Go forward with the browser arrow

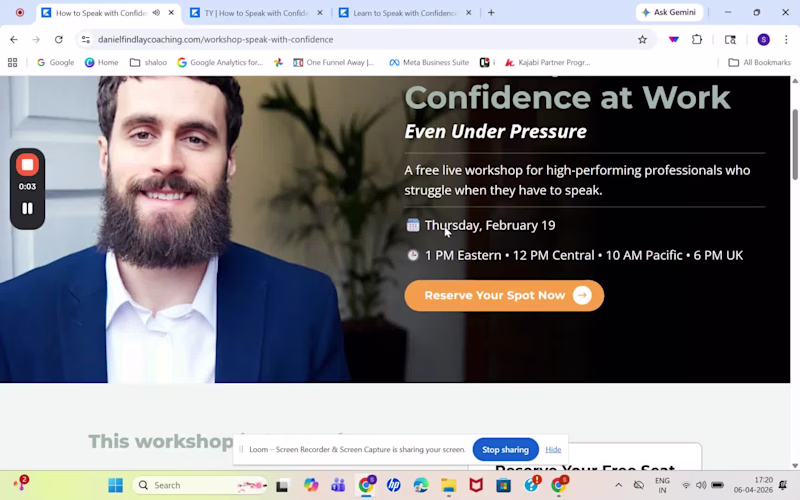36,39
